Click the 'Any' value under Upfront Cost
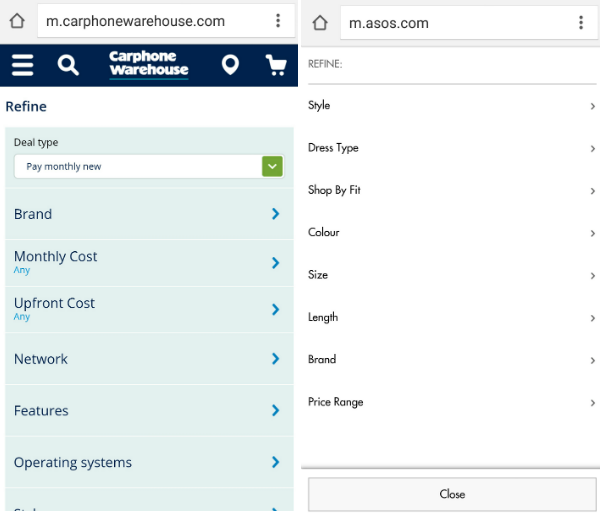Screen dimensions: 600x516 pos(22,317)
